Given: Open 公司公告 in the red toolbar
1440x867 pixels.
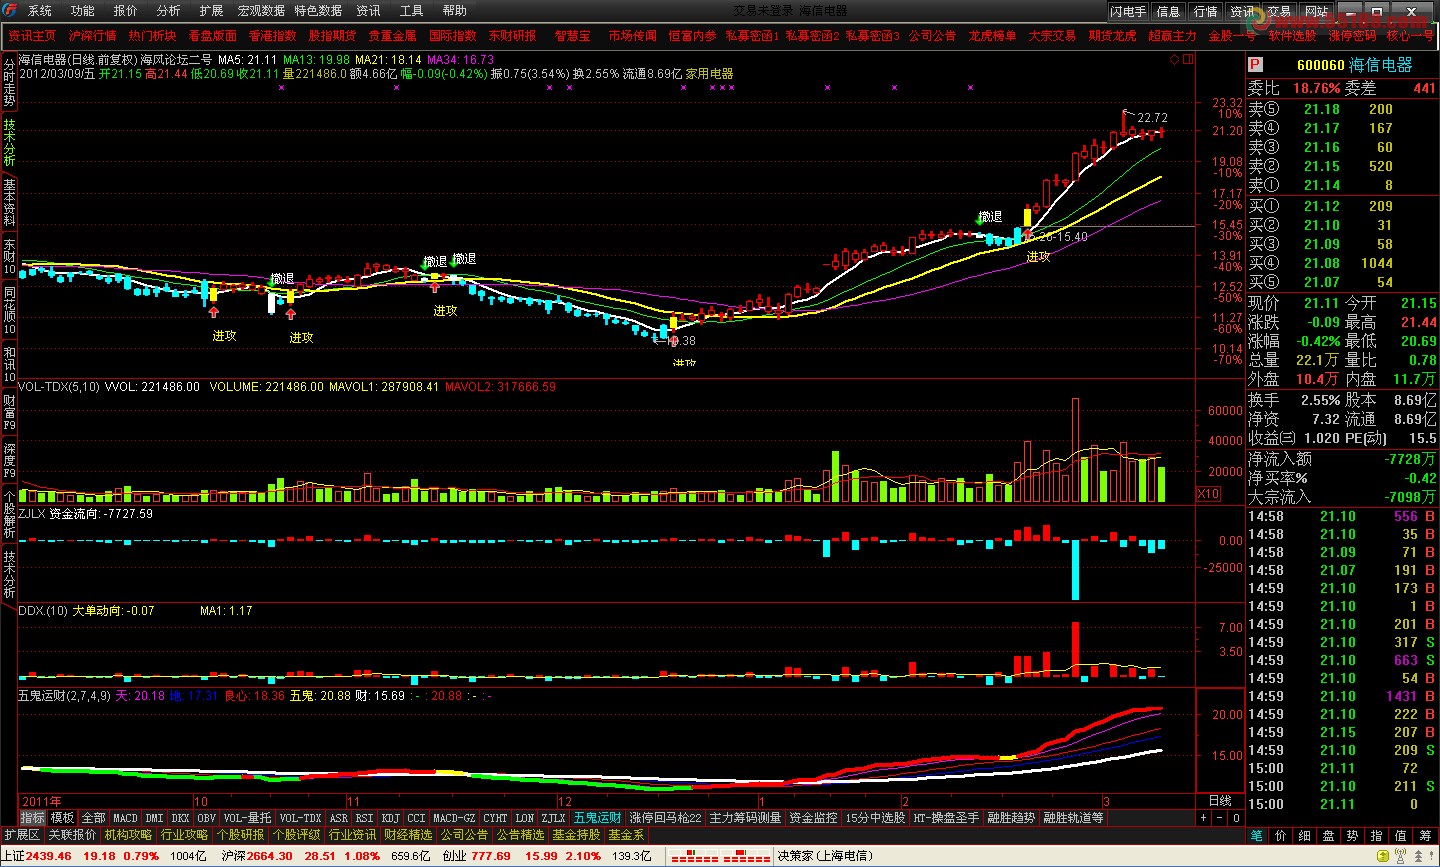Looking at the screenshot, I should click(932, 36).
